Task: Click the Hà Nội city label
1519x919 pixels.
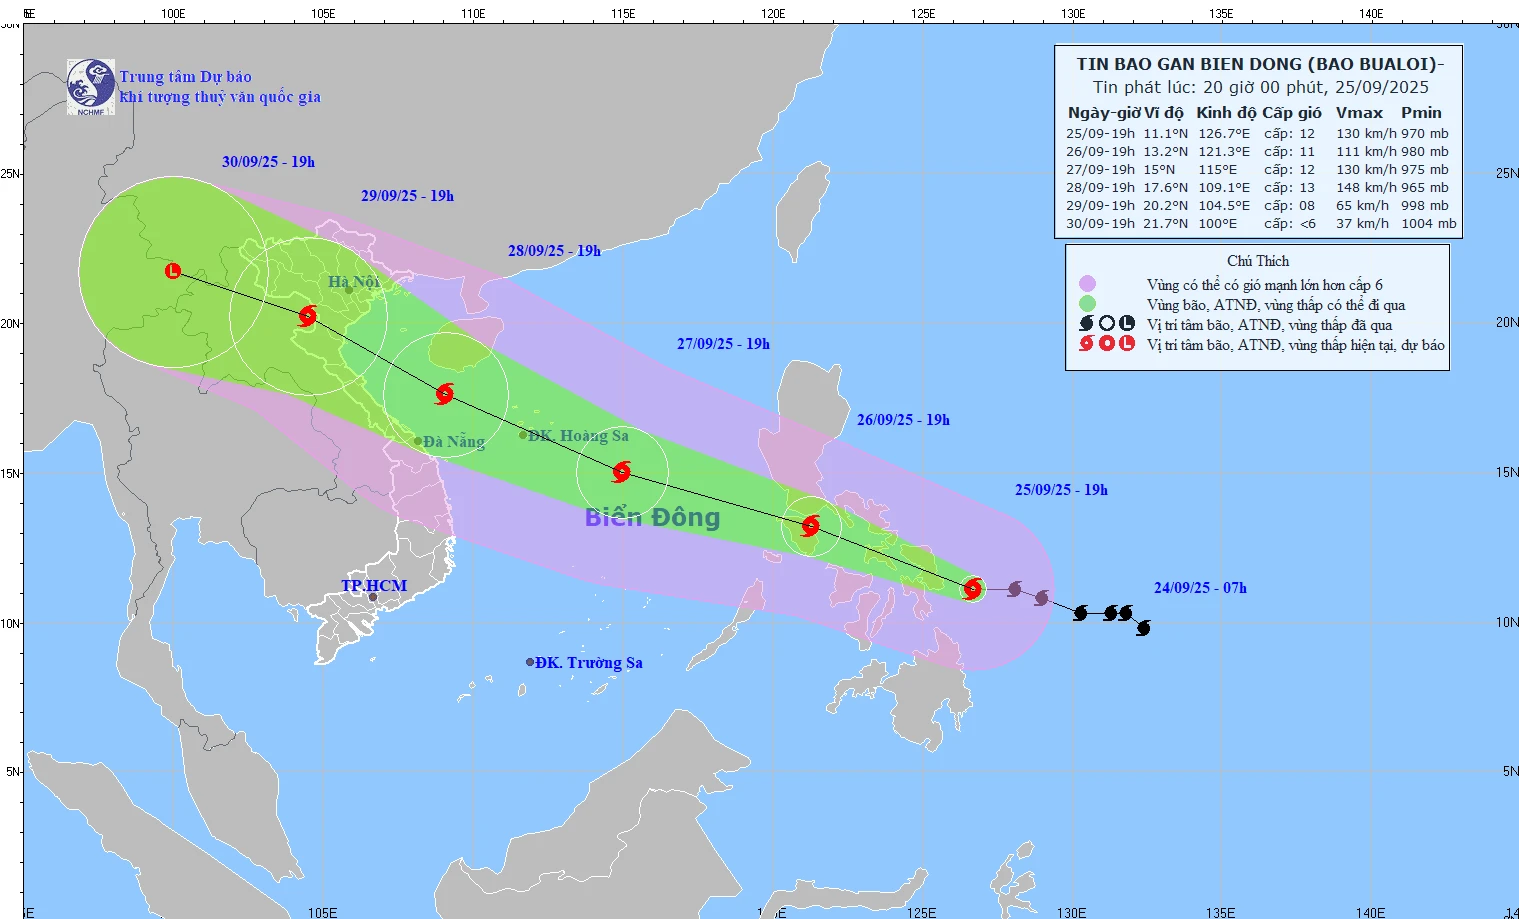Action: 354,282
